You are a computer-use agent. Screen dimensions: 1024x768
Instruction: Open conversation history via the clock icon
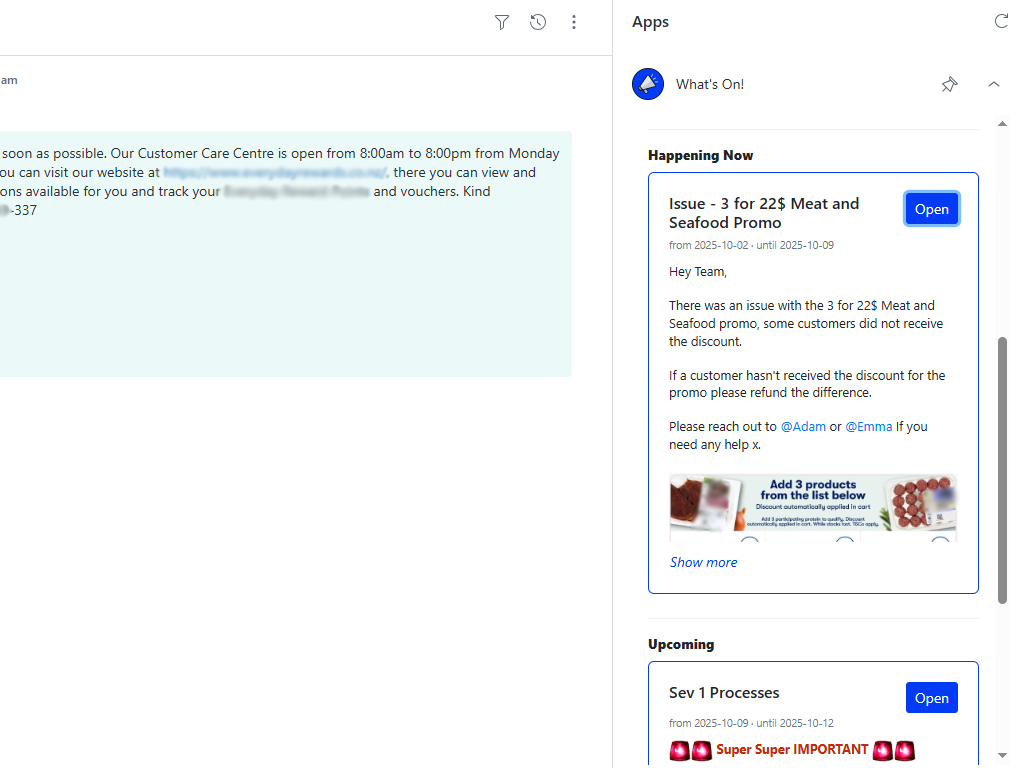click(538, 22)
